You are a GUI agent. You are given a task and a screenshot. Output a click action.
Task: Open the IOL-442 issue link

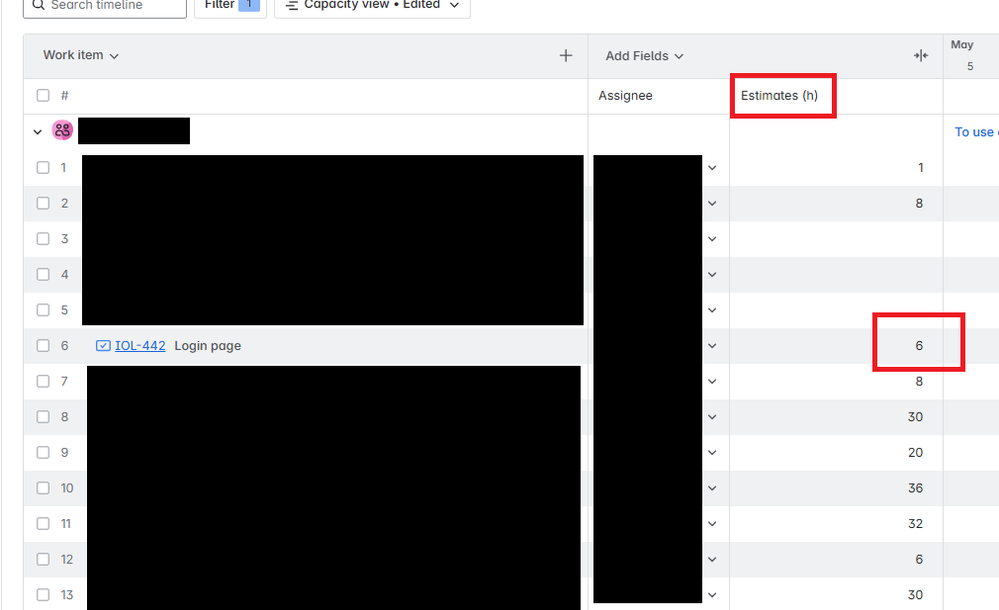pyautogui.click(x=140, y=345)
